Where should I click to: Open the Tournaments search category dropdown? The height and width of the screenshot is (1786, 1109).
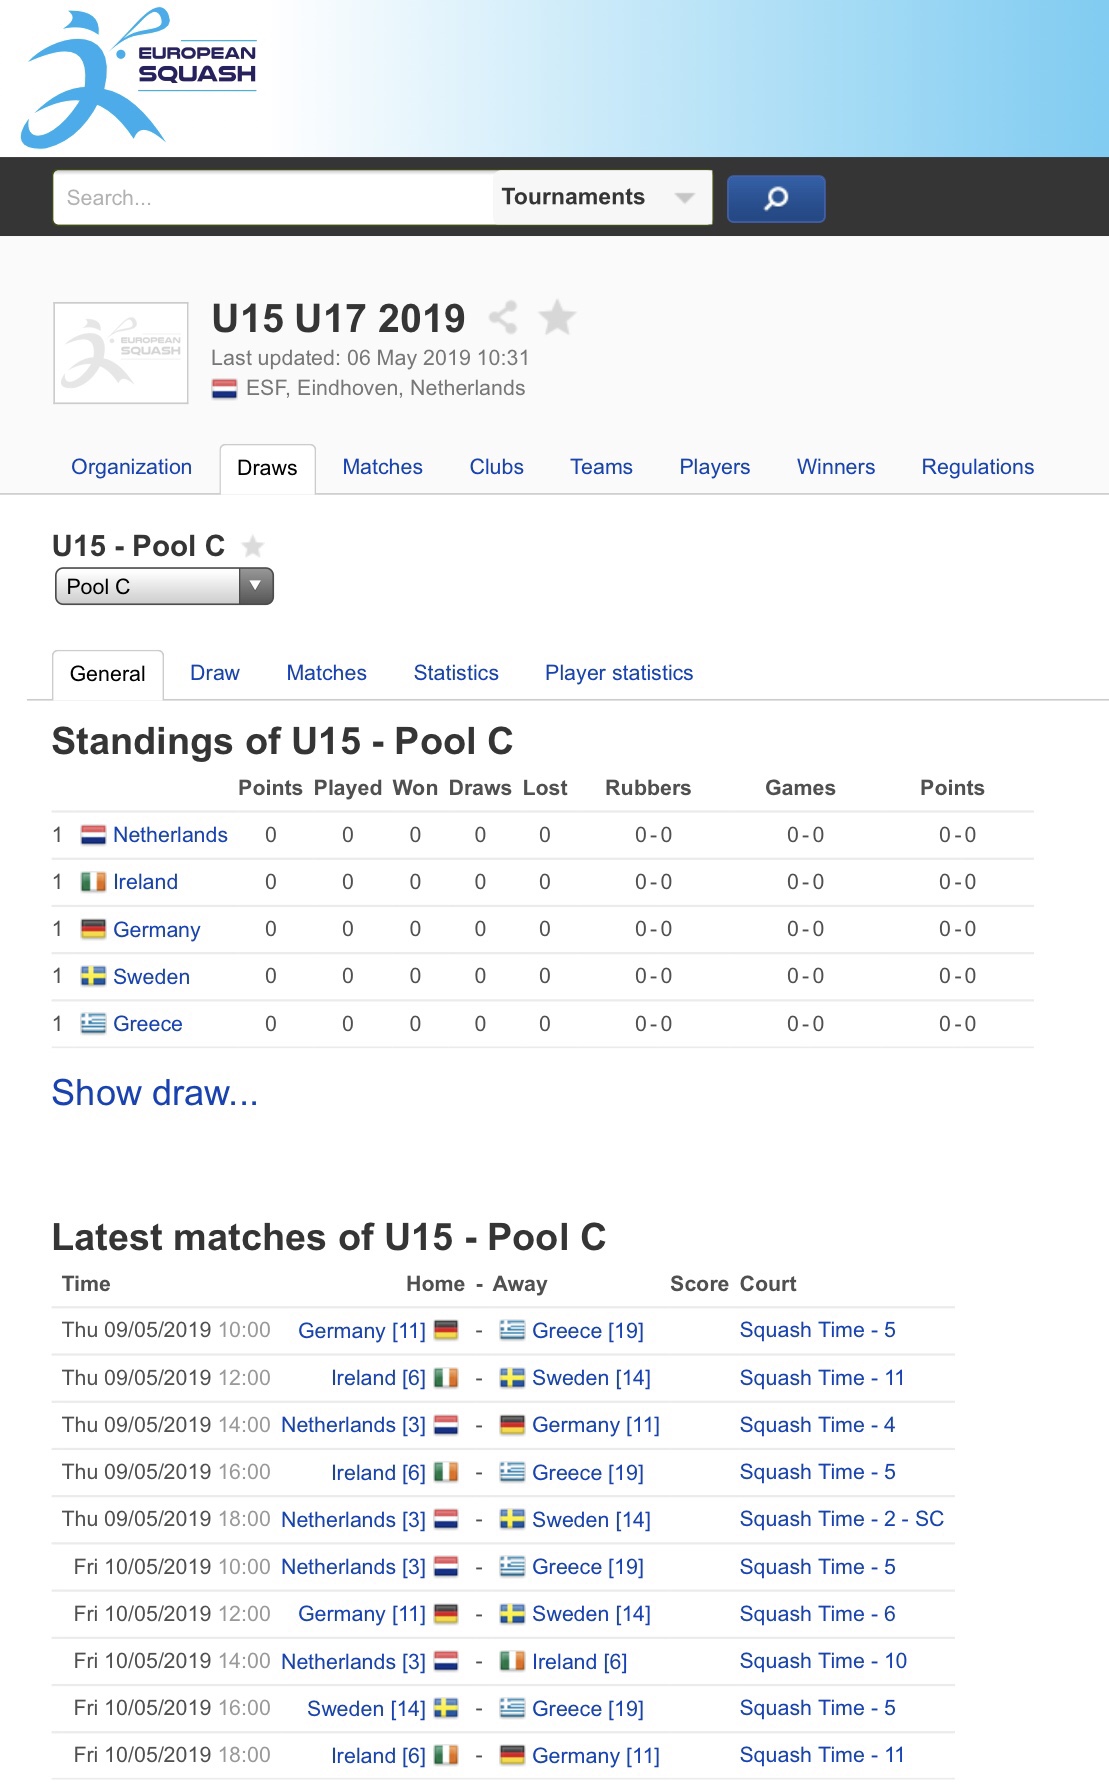(x=602, y=197)
